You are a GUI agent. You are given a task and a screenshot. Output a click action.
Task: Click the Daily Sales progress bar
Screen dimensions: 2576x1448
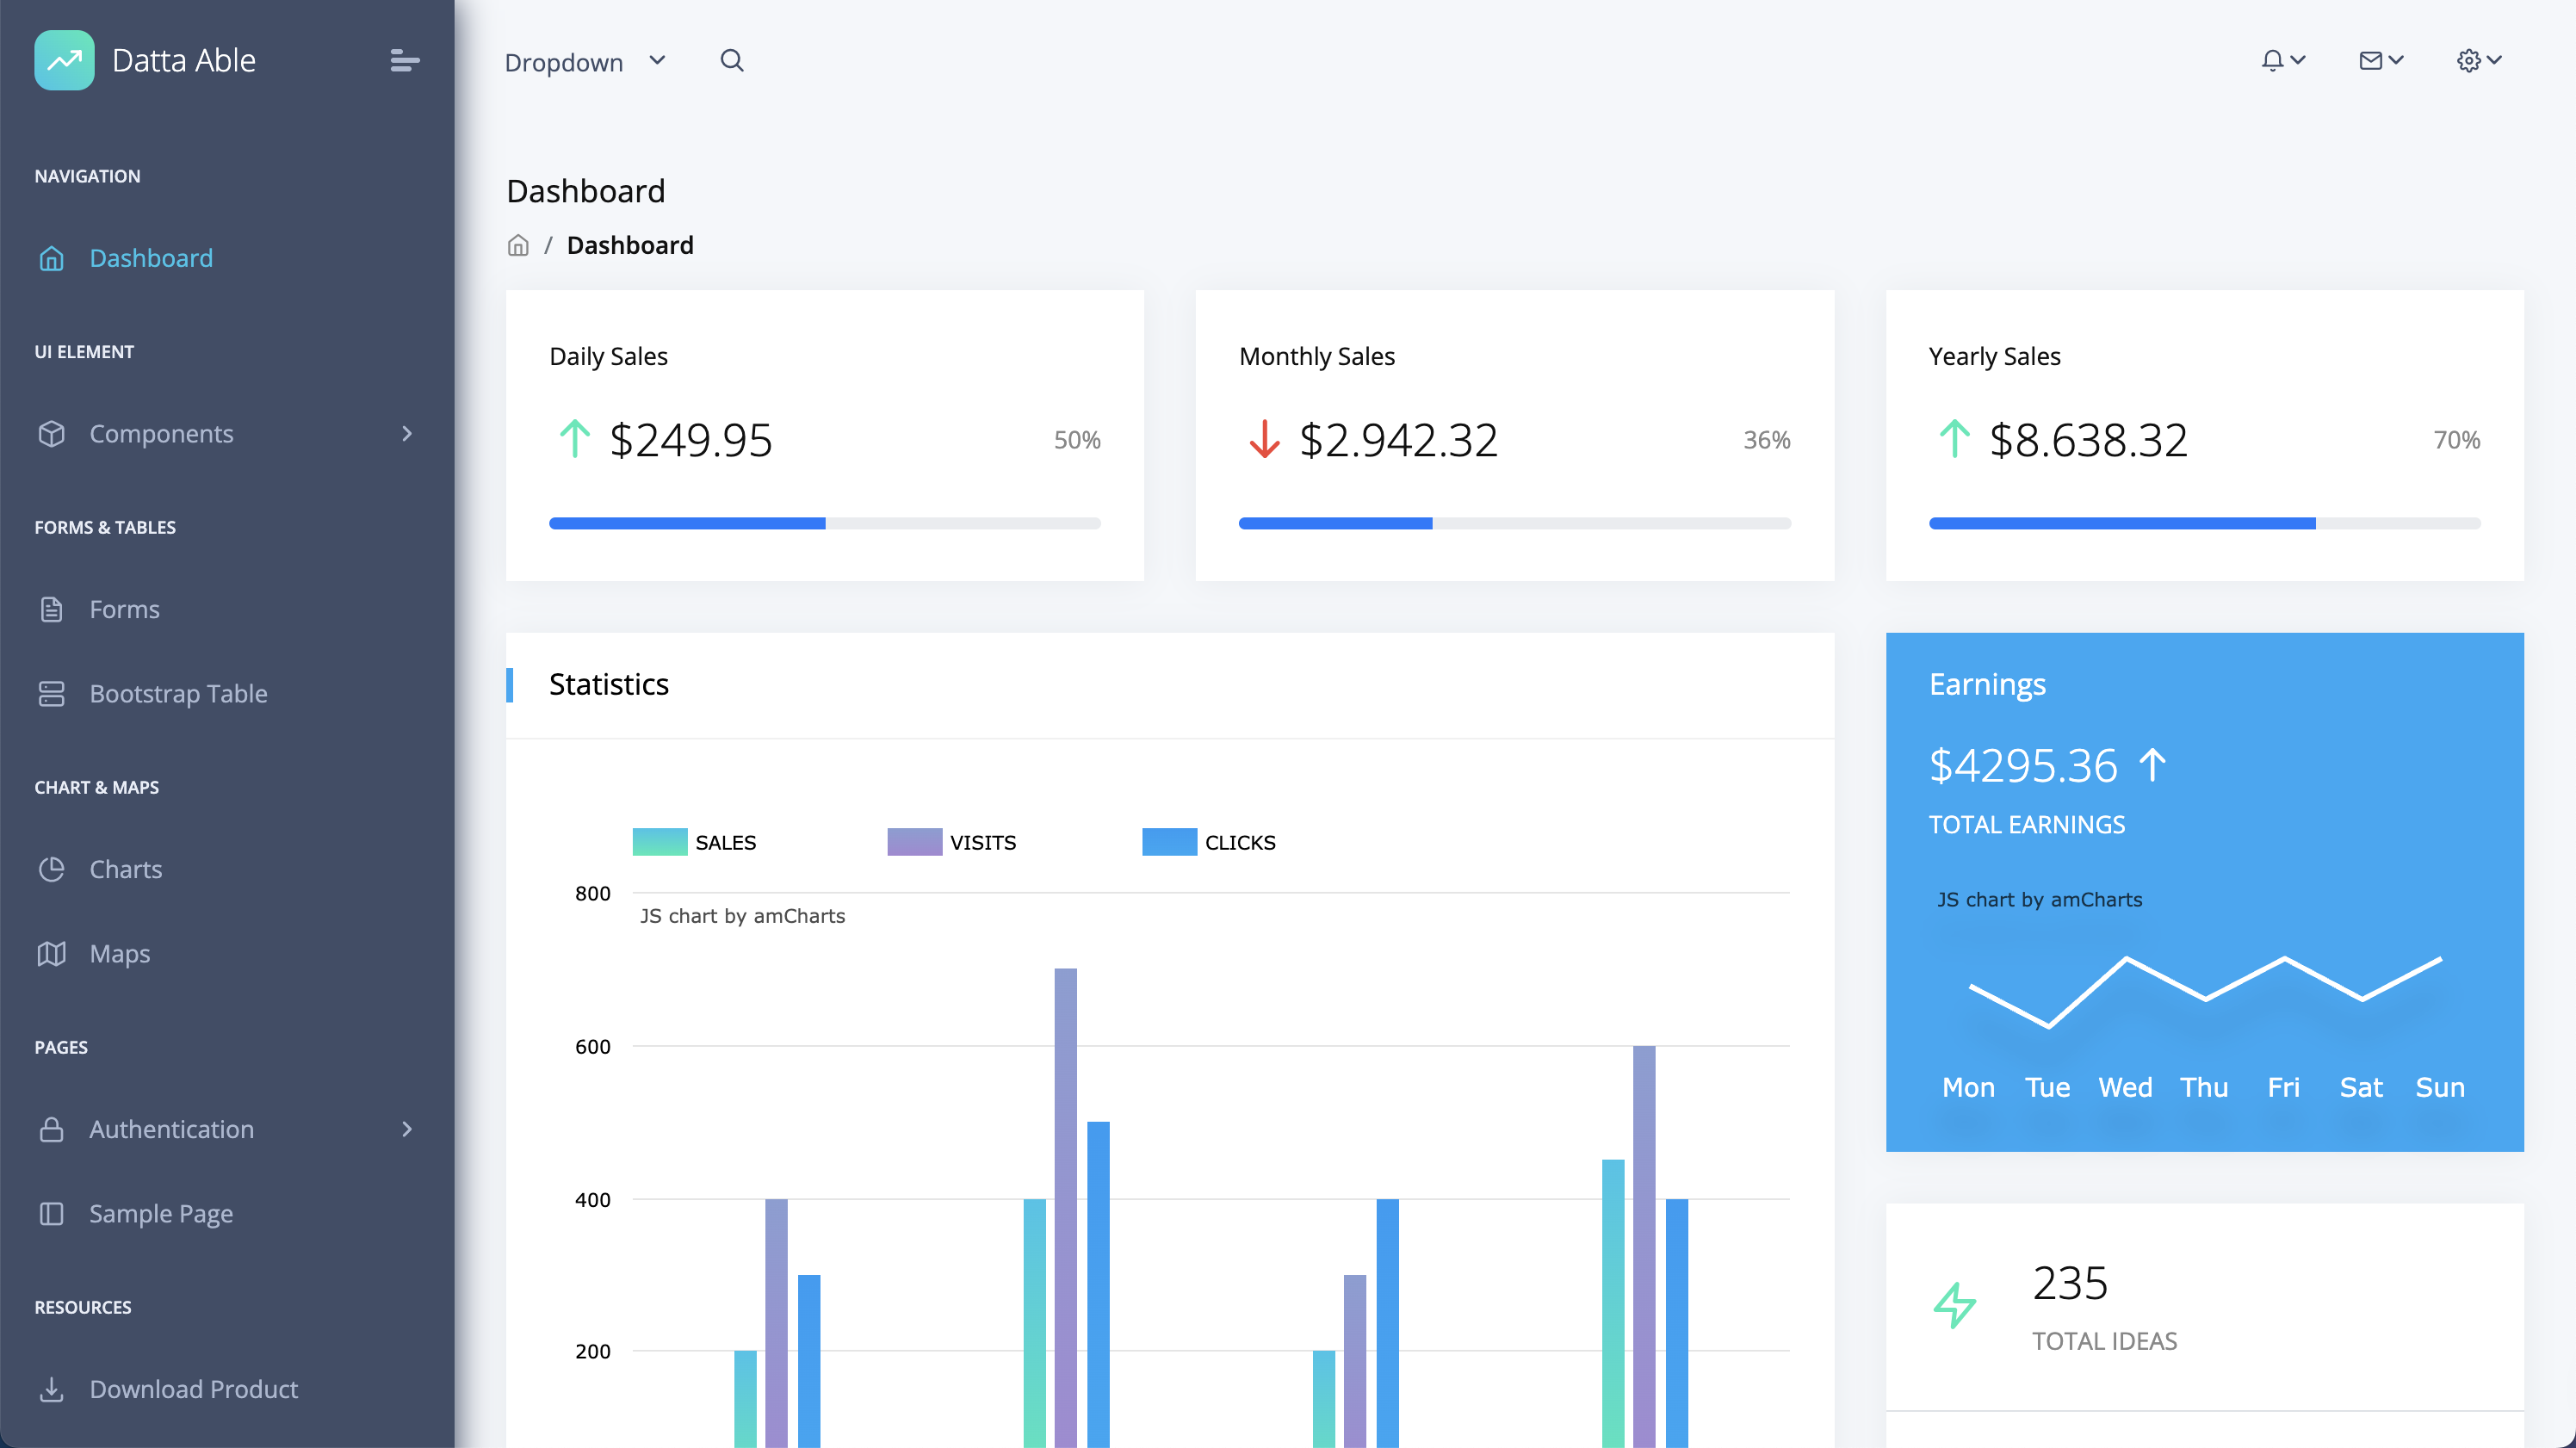point(824,523)
